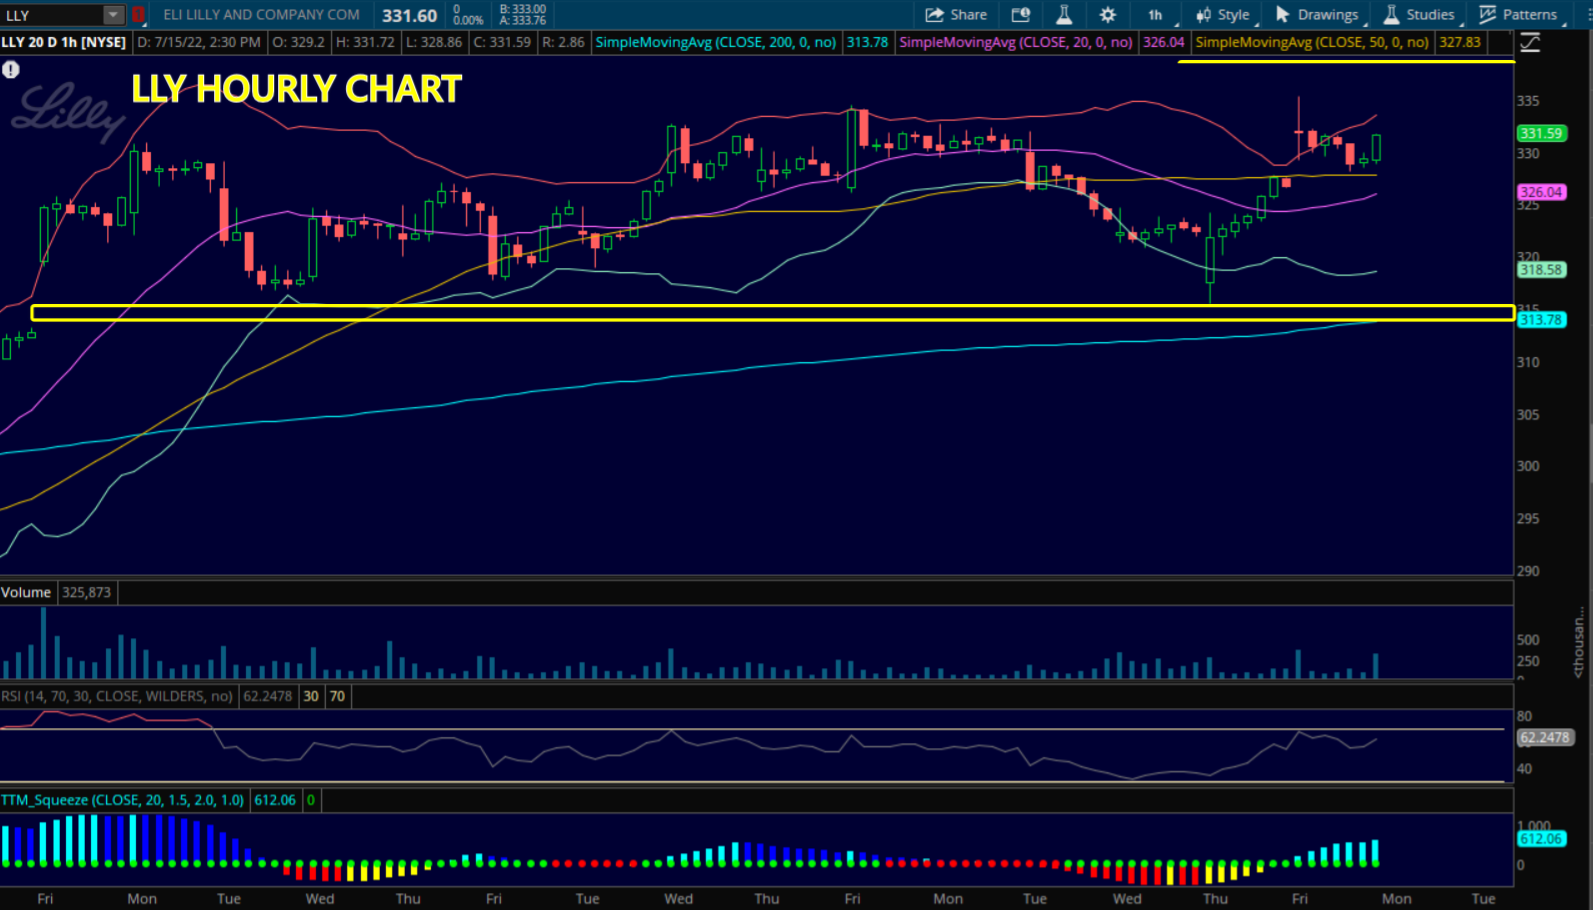Image resolution: width=1593 pixels, height=910 pixels.
Task: Click the close value C: 331.59 in header
Action: coord(502,42)
